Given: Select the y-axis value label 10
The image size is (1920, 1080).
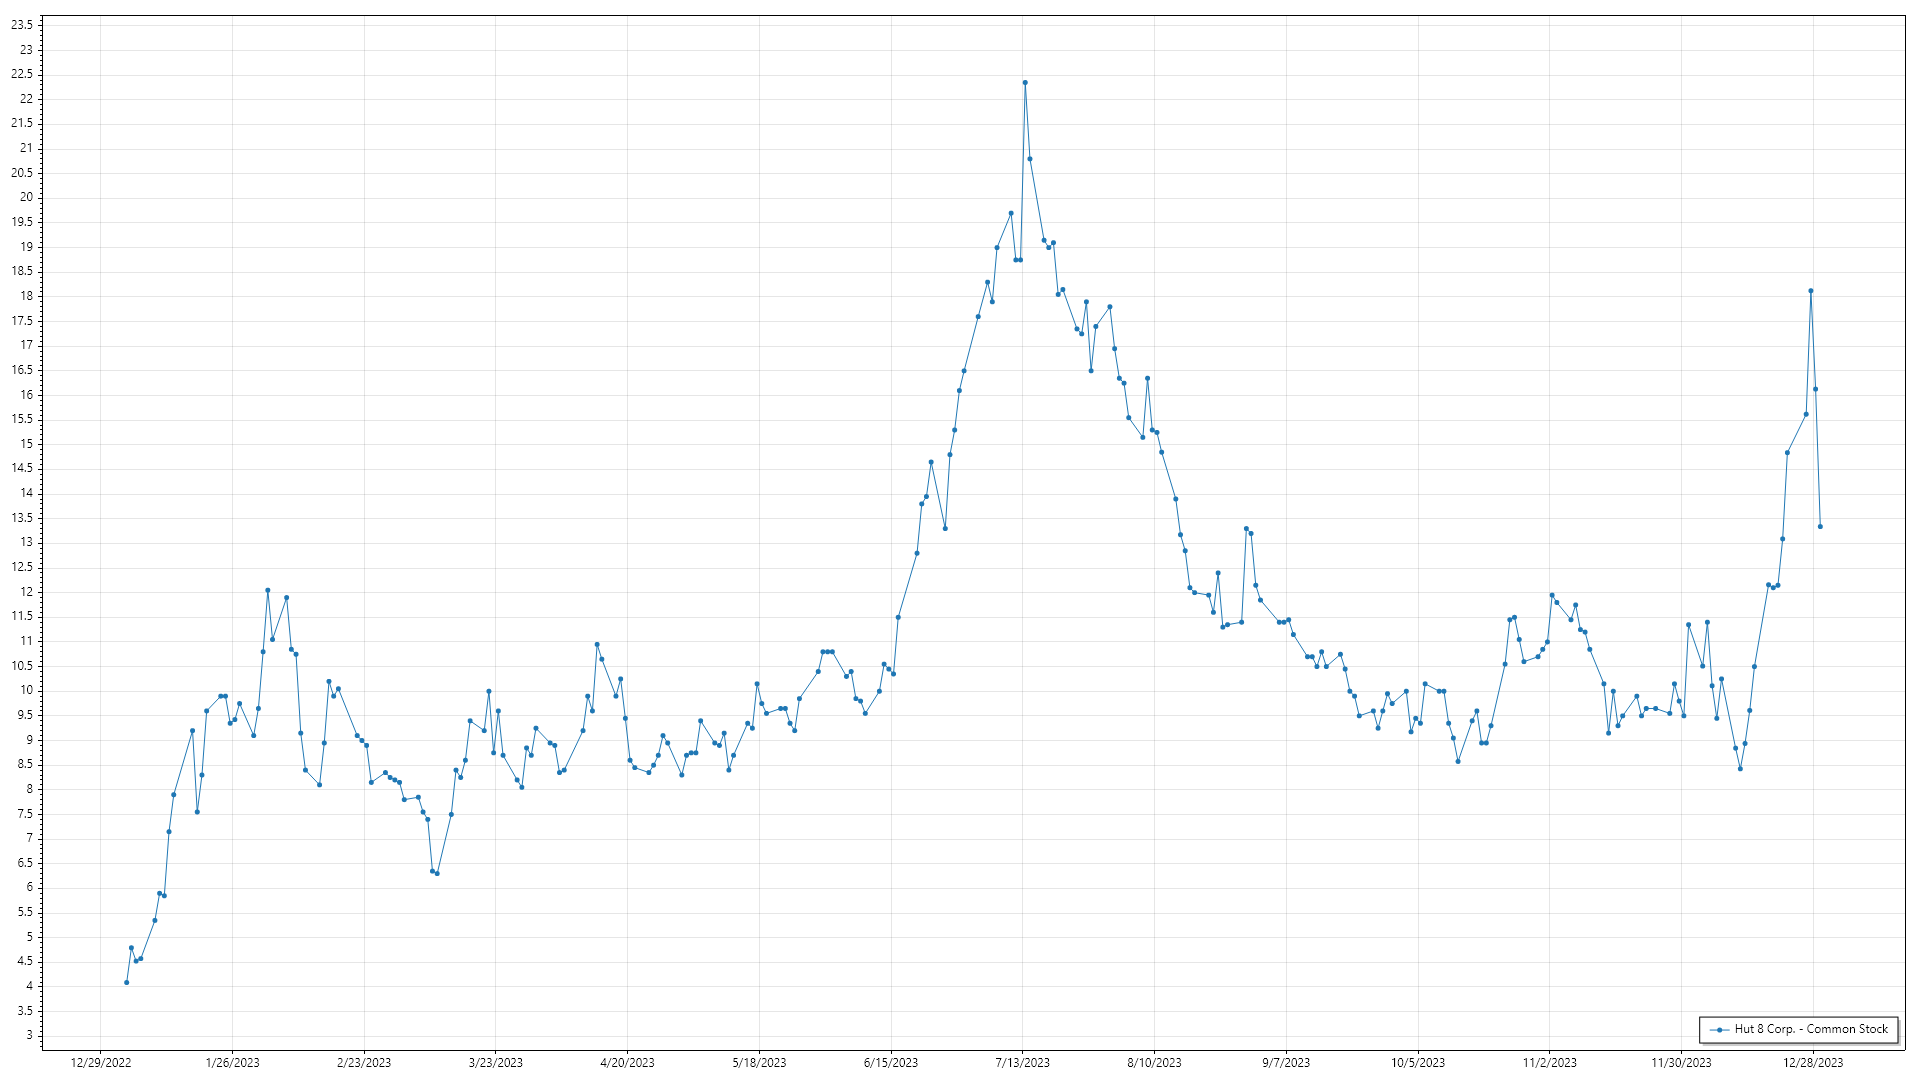Looking at the screenshot, I should 26,690.
